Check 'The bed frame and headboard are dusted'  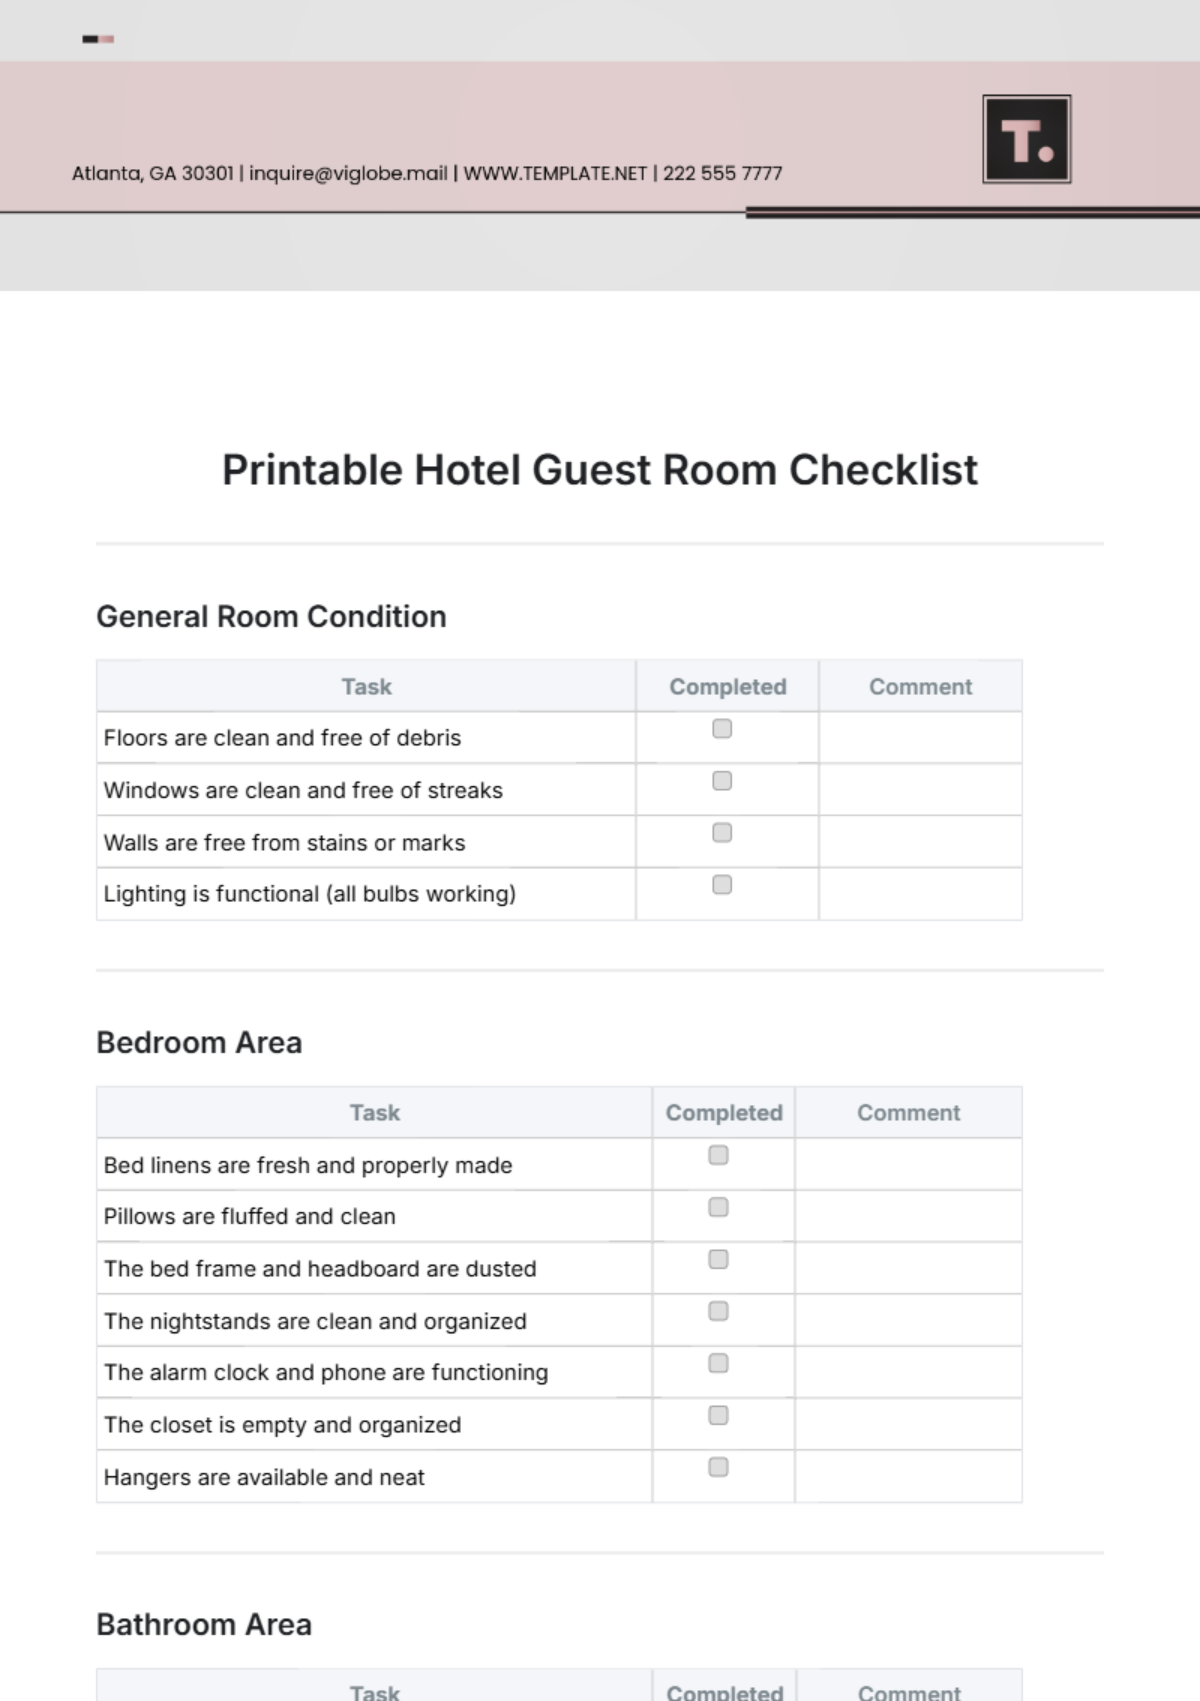click(718, 1259)
